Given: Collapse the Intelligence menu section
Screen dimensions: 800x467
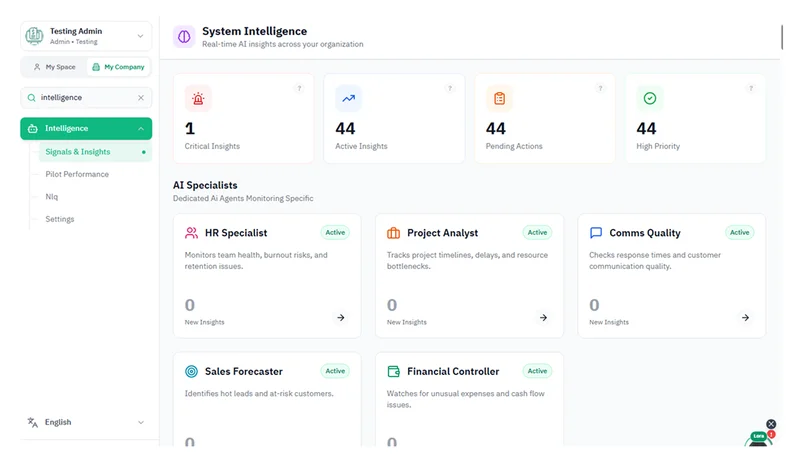Looking at the screenshot, I should click(x=141, y=129).
